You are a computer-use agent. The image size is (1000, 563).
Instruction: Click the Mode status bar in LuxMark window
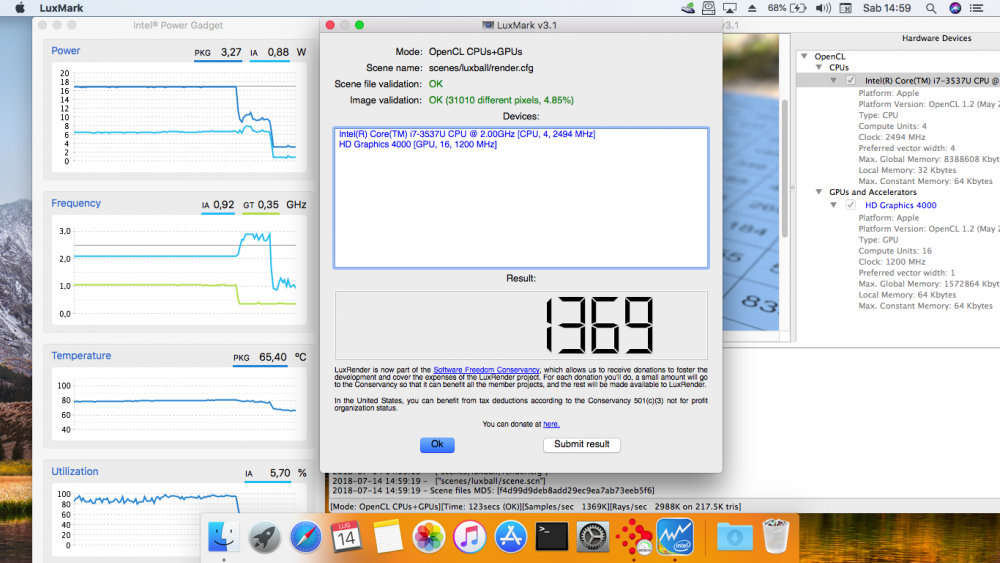[536, 506]
